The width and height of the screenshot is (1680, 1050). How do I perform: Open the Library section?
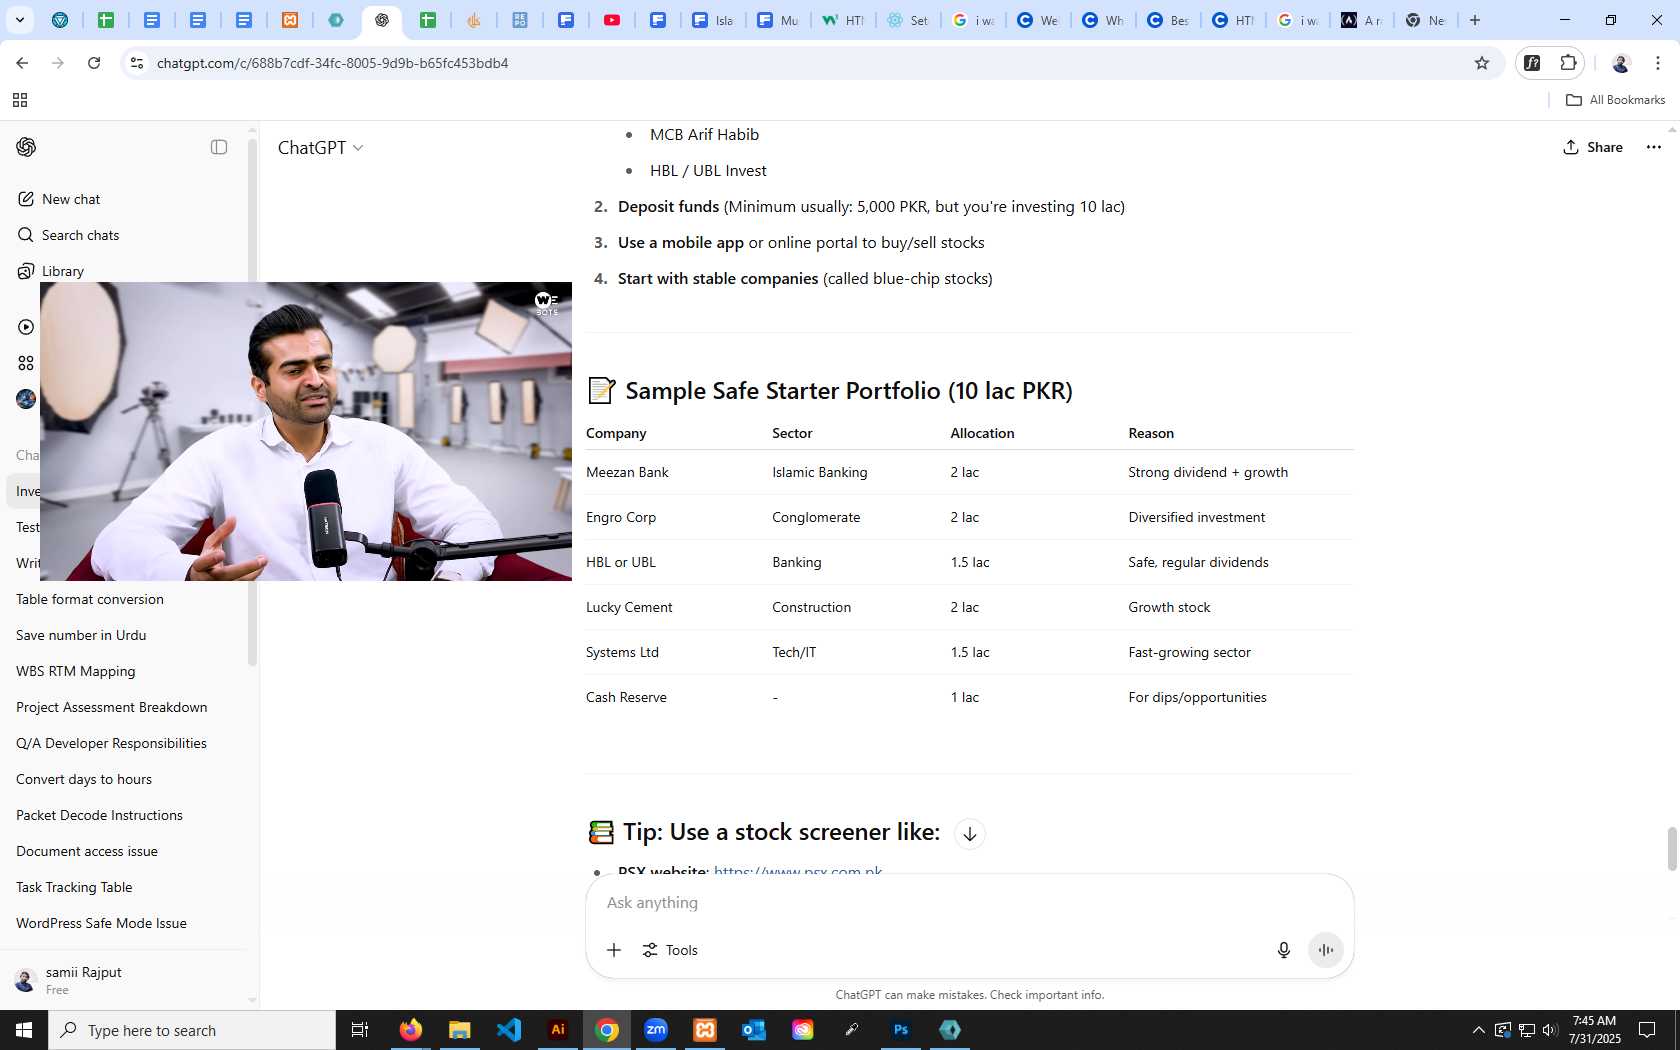click(x=51, y=271)
